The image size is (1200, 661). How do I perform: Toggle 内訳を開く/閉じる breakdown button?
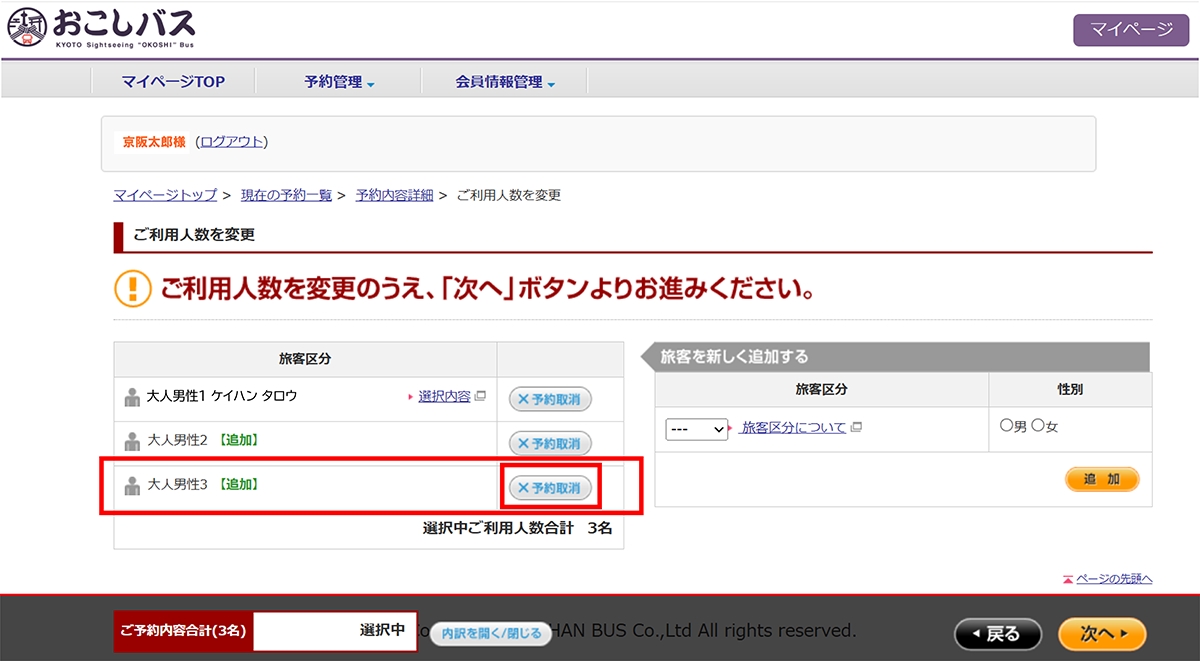click(x=491, y=633)
